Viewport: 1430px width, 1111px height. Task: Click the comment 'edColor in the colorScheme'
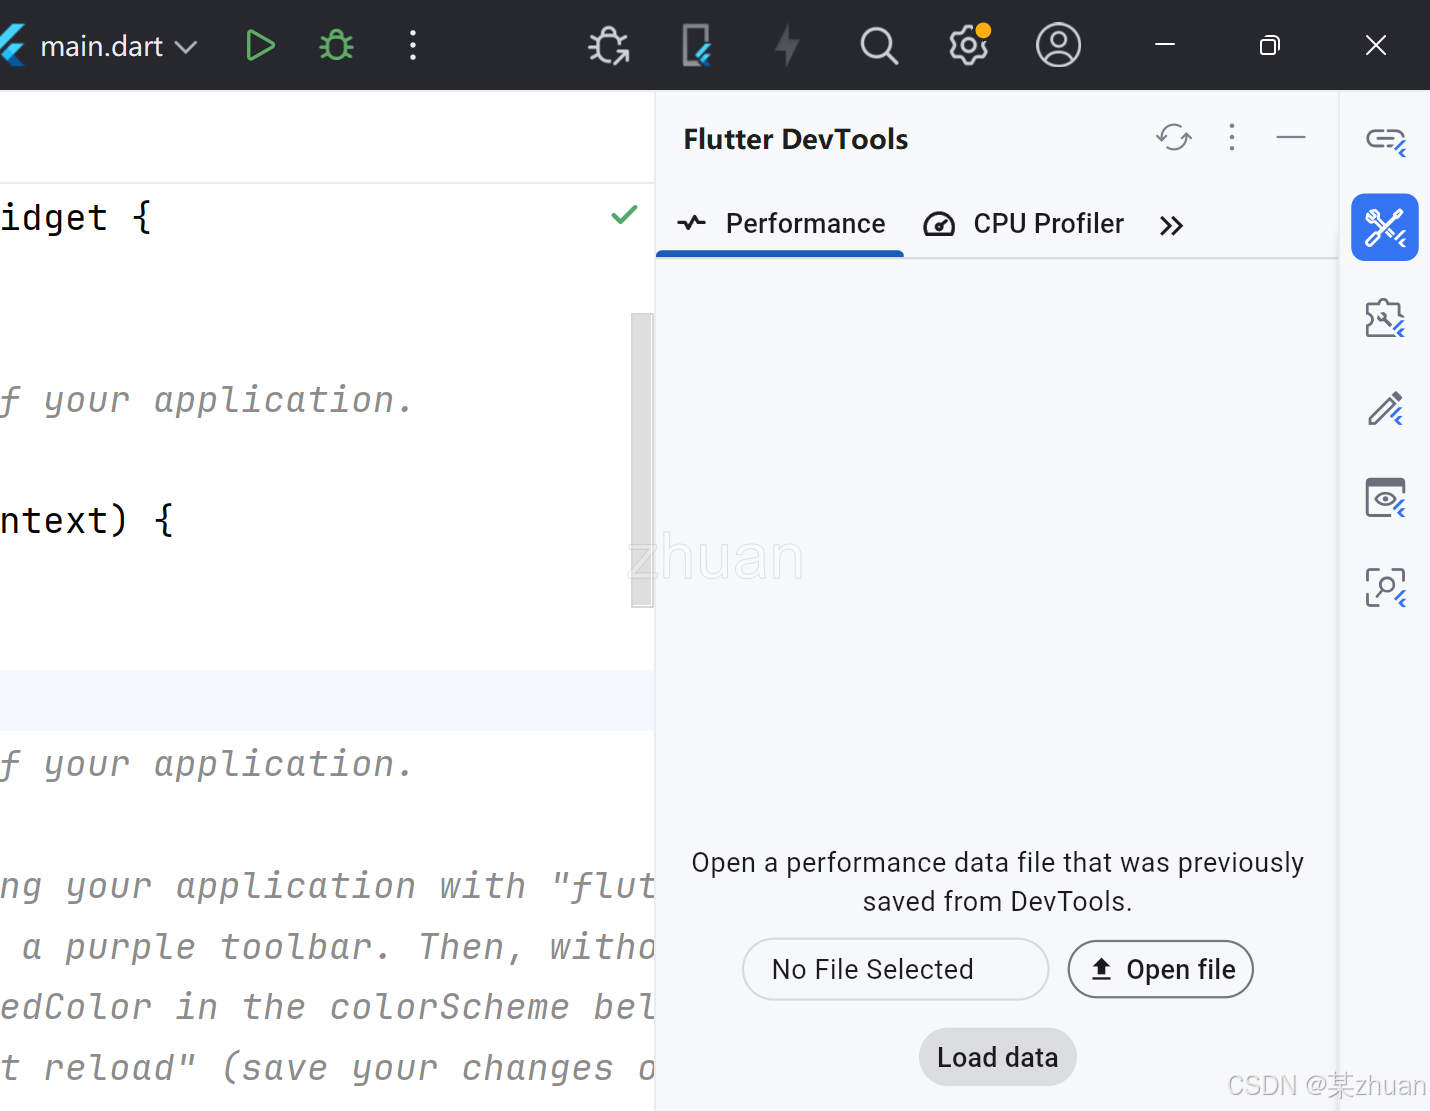pos(327,1007)
